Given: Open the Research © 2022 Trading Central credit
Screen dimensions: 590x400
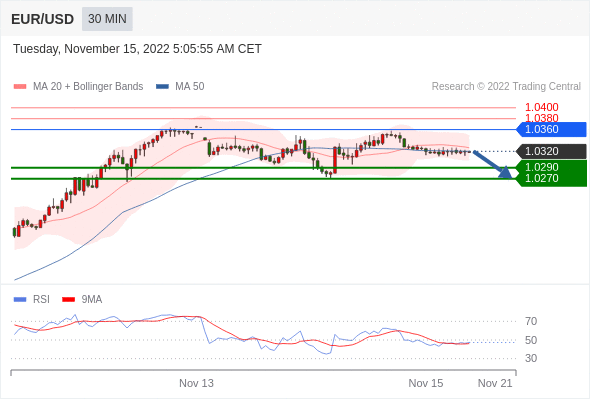Looking at the screenshot, I should 506,87.
